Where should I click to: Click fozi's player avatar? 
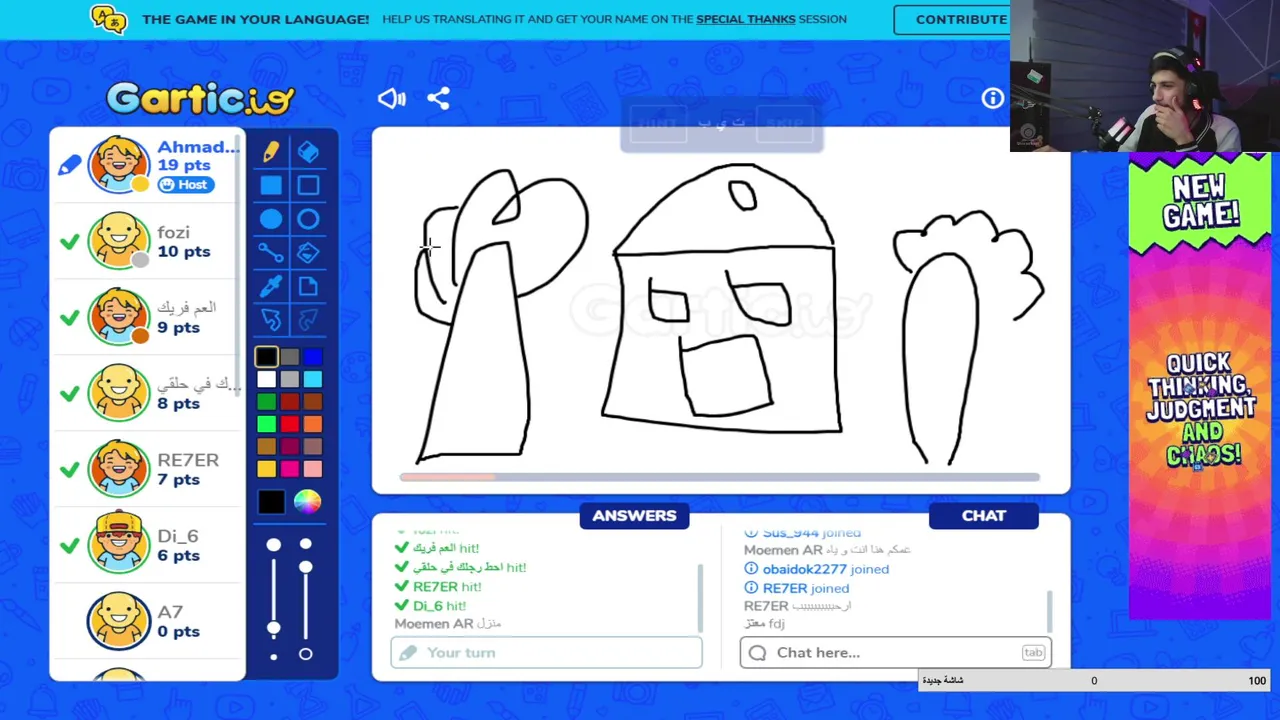tap(119, 240)
